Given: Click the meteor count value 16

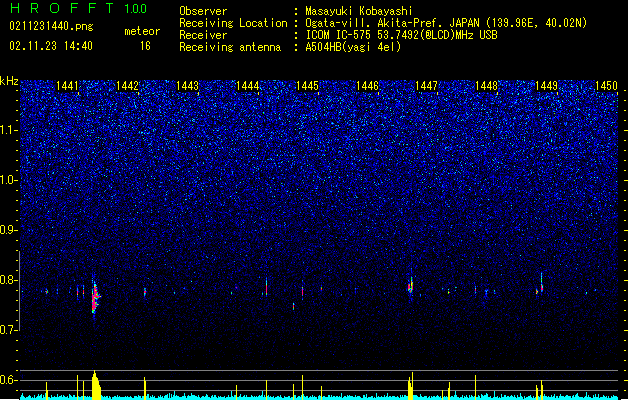Looking at the screenshot, I should click(x=145, y=46).
